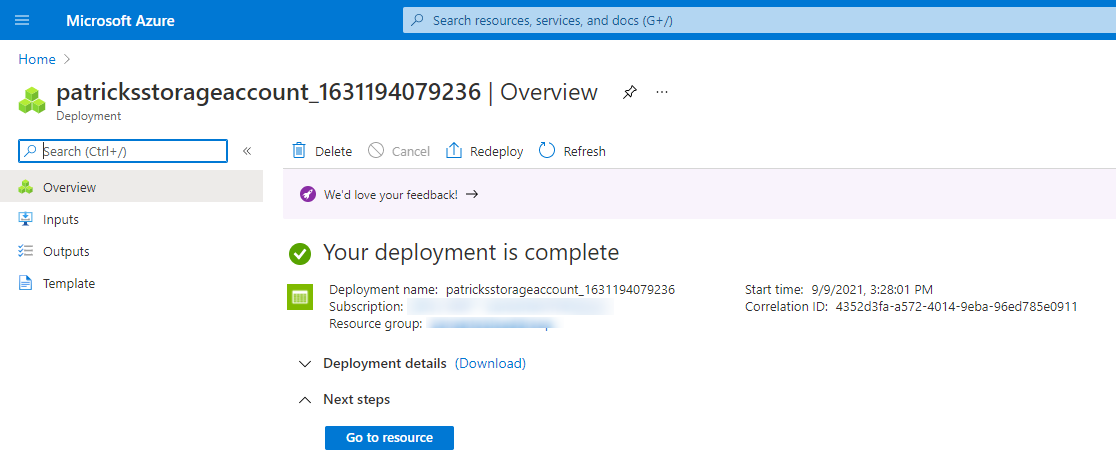Click the green storage resource icon
The width and height of the screenshot is (1116, 457).
(300, 298)
